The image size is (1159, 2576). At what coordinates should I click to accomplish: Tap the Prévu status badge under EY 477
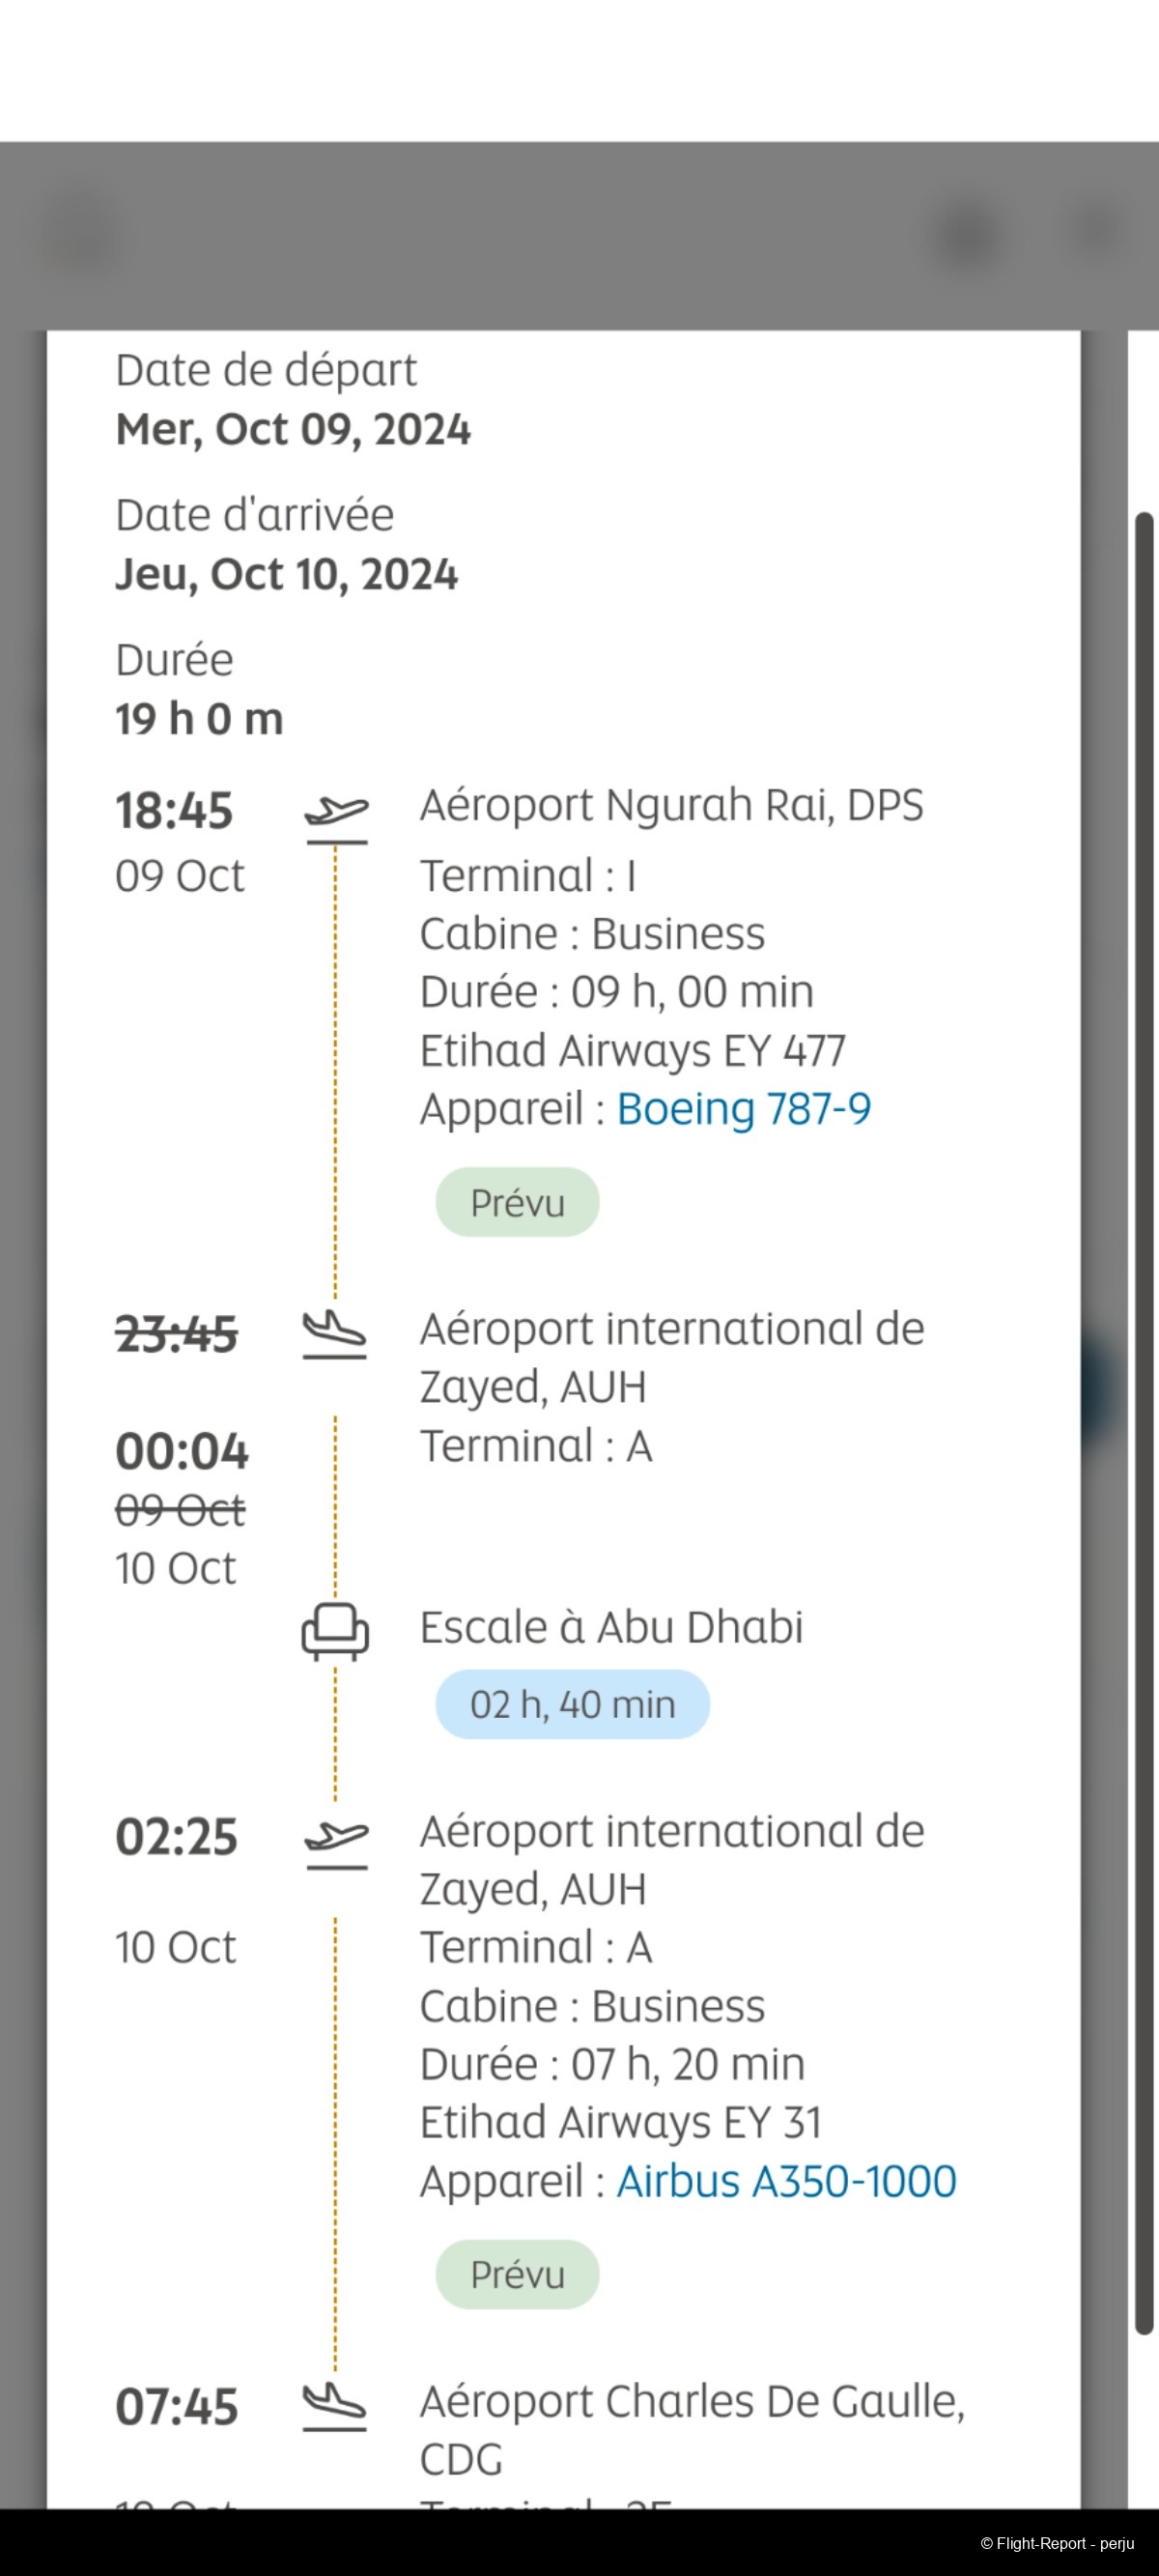pos(517,1202)
